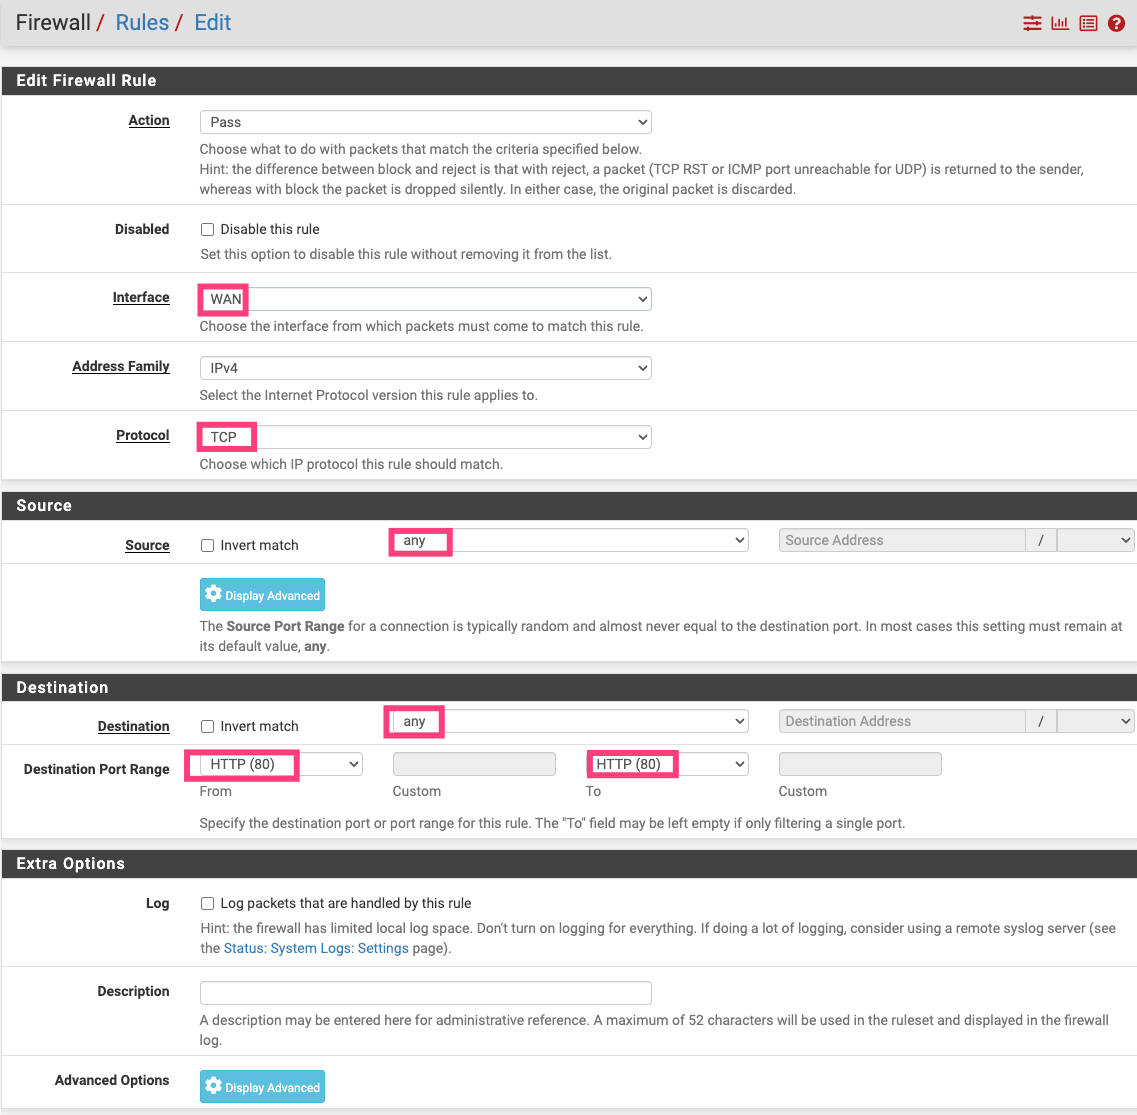Open the Interface dropdown showing WAN
Screen dimensions: 1137x1115
click(x=425, y=299)
